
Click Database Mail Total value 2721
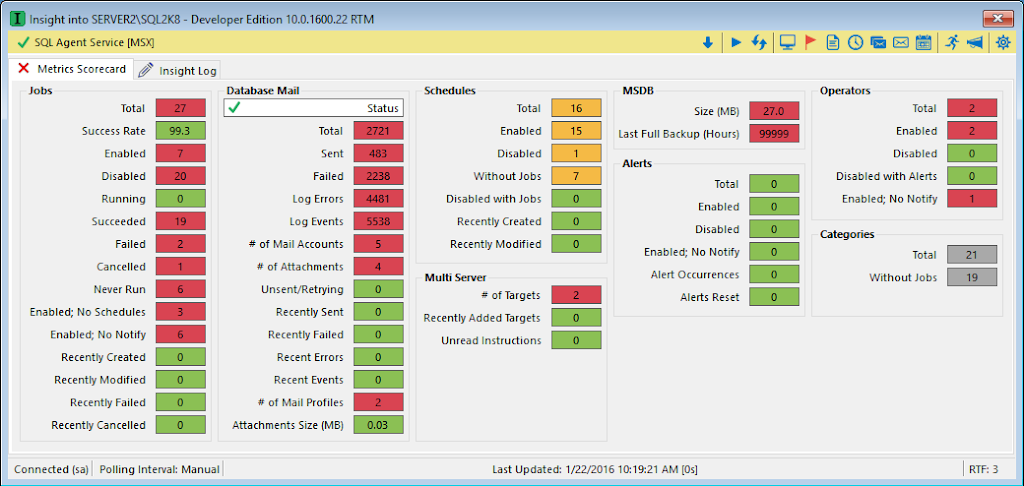coord(379,131)
